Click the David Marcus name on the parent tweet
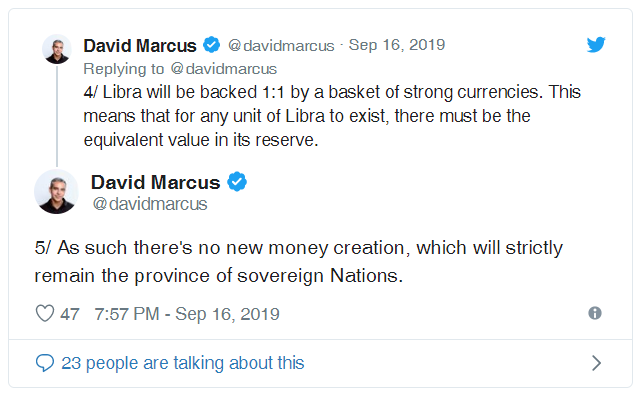Viewport: 641px width, 393px height. point(140,45)
